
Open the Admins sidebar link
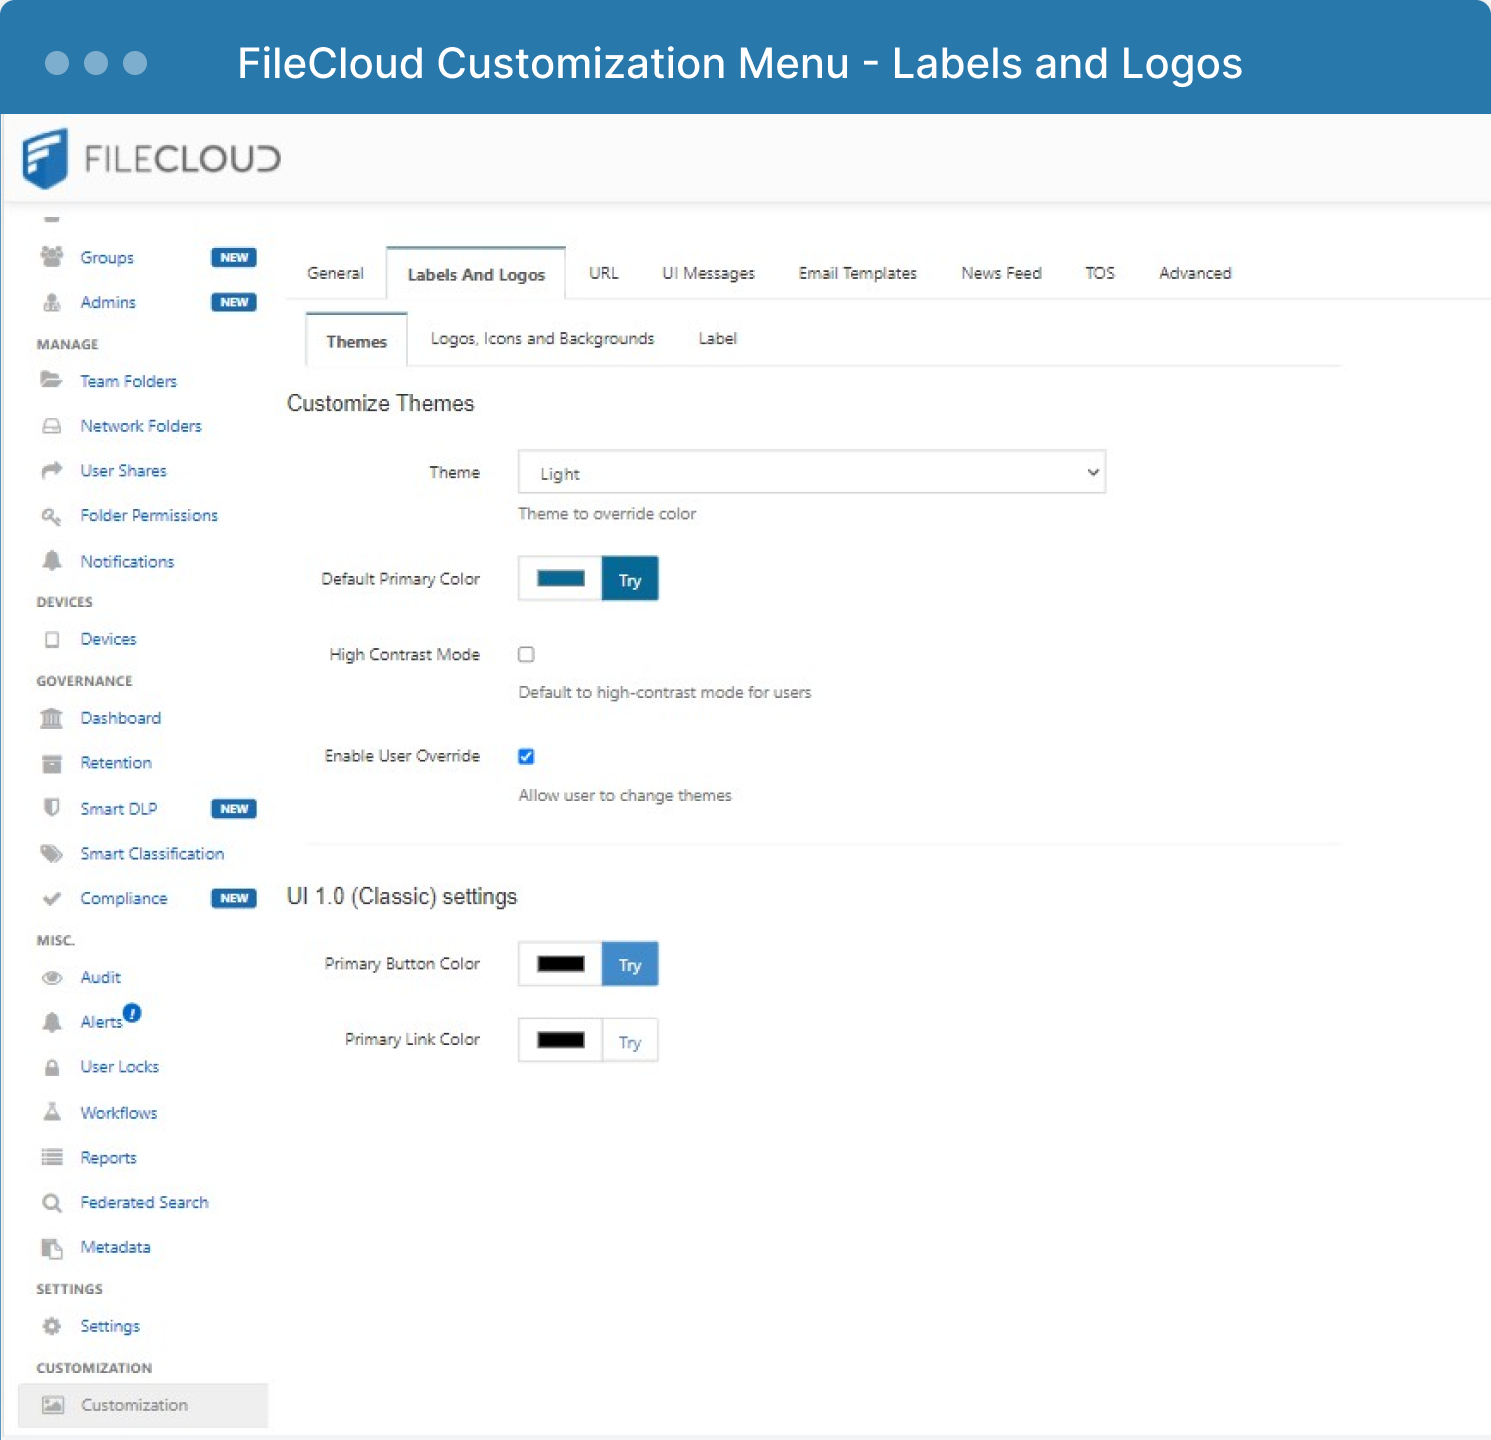(x=108, y=302)
